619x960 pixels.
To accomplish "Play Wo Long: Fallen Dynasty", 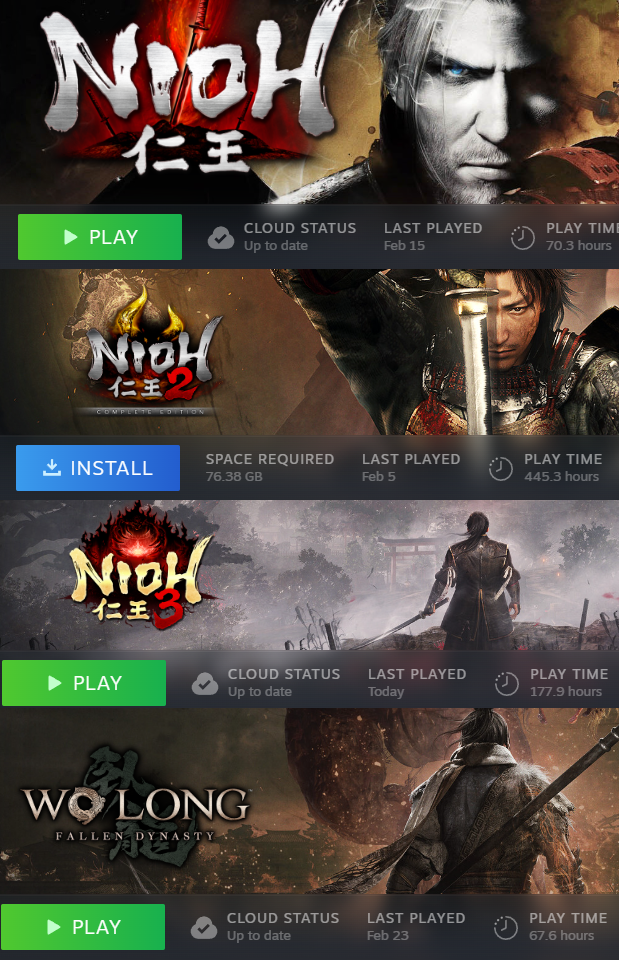I will pos(83,927).
